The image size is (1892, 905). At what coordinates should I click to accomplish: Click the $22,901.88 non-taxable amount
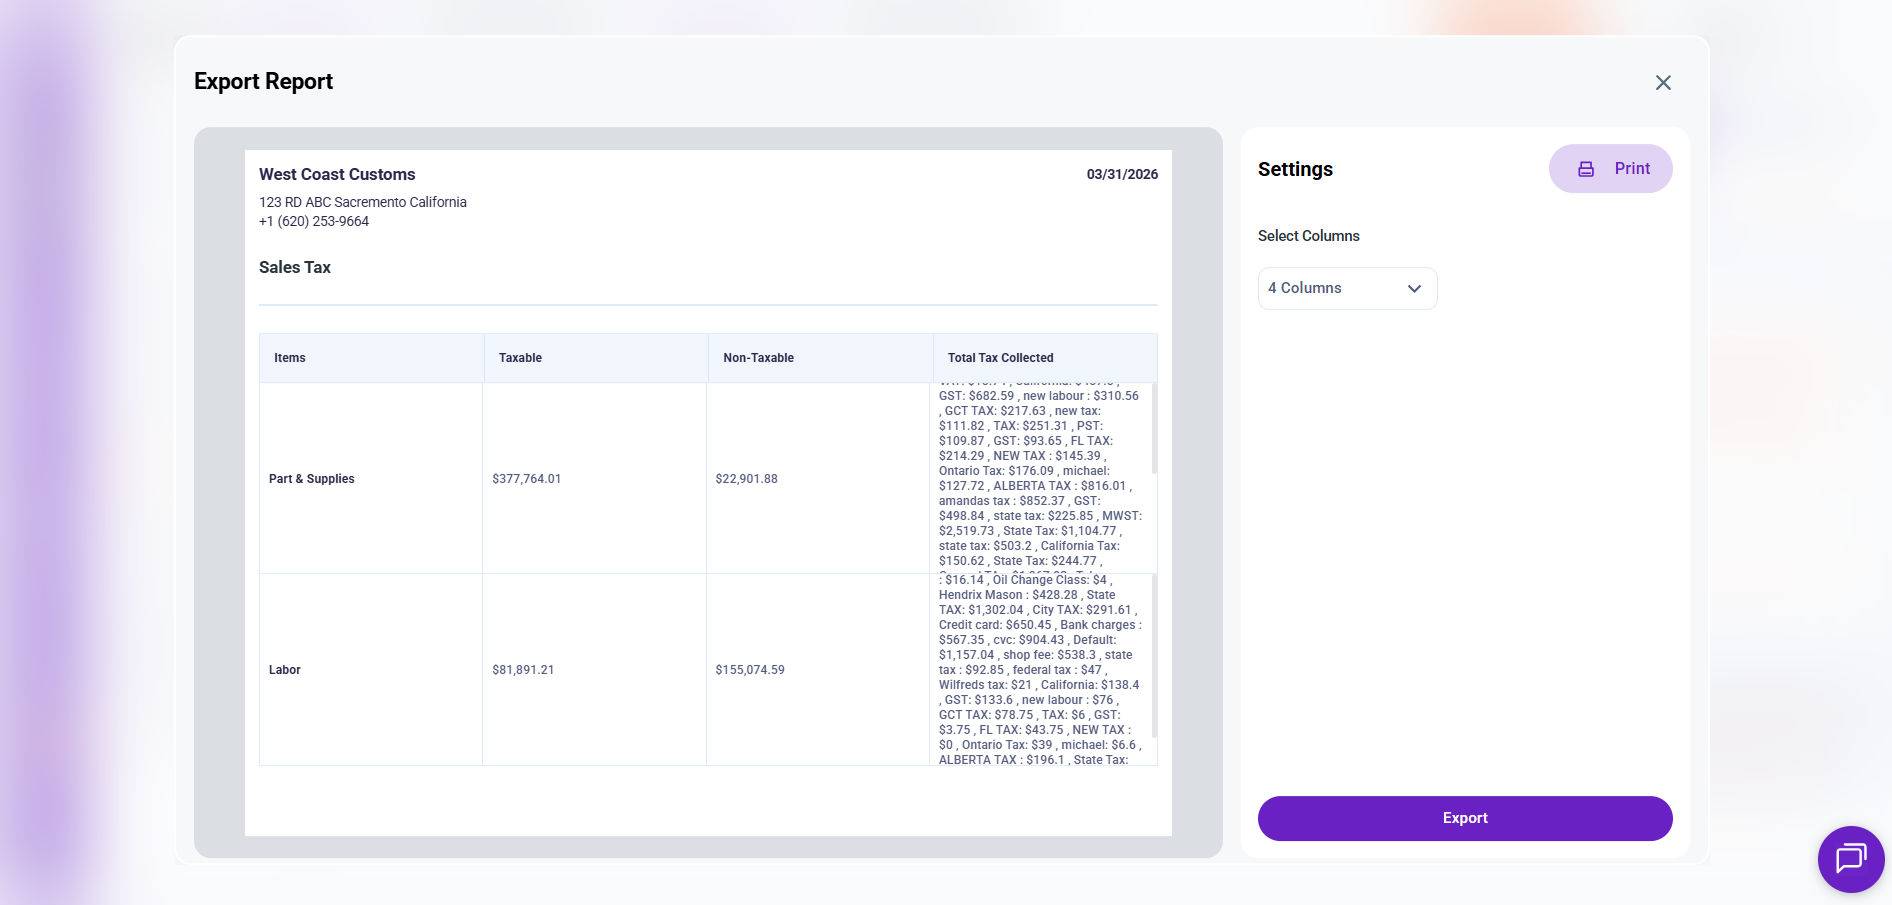click(746, 479)
